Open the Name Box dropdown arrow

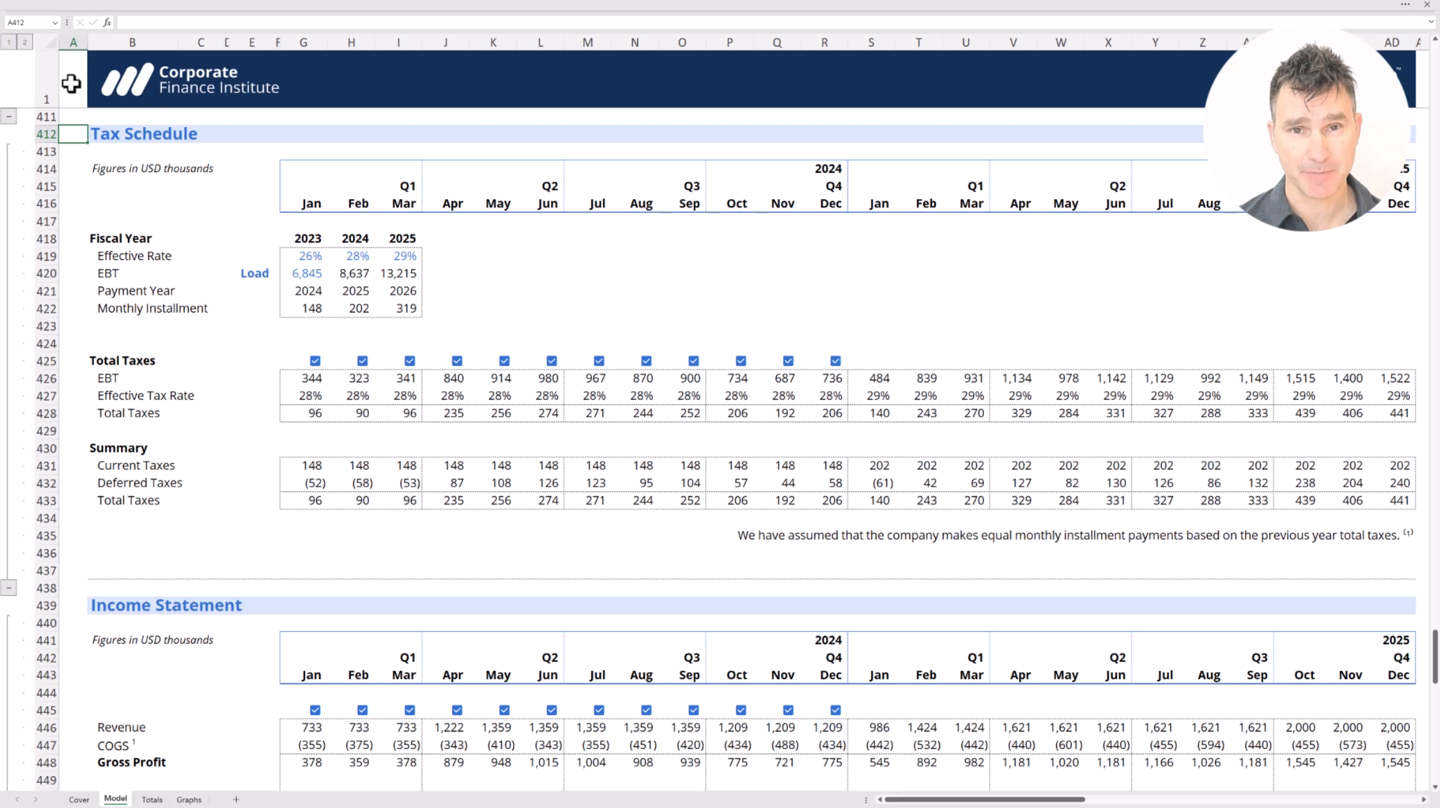tap(55, 22)
